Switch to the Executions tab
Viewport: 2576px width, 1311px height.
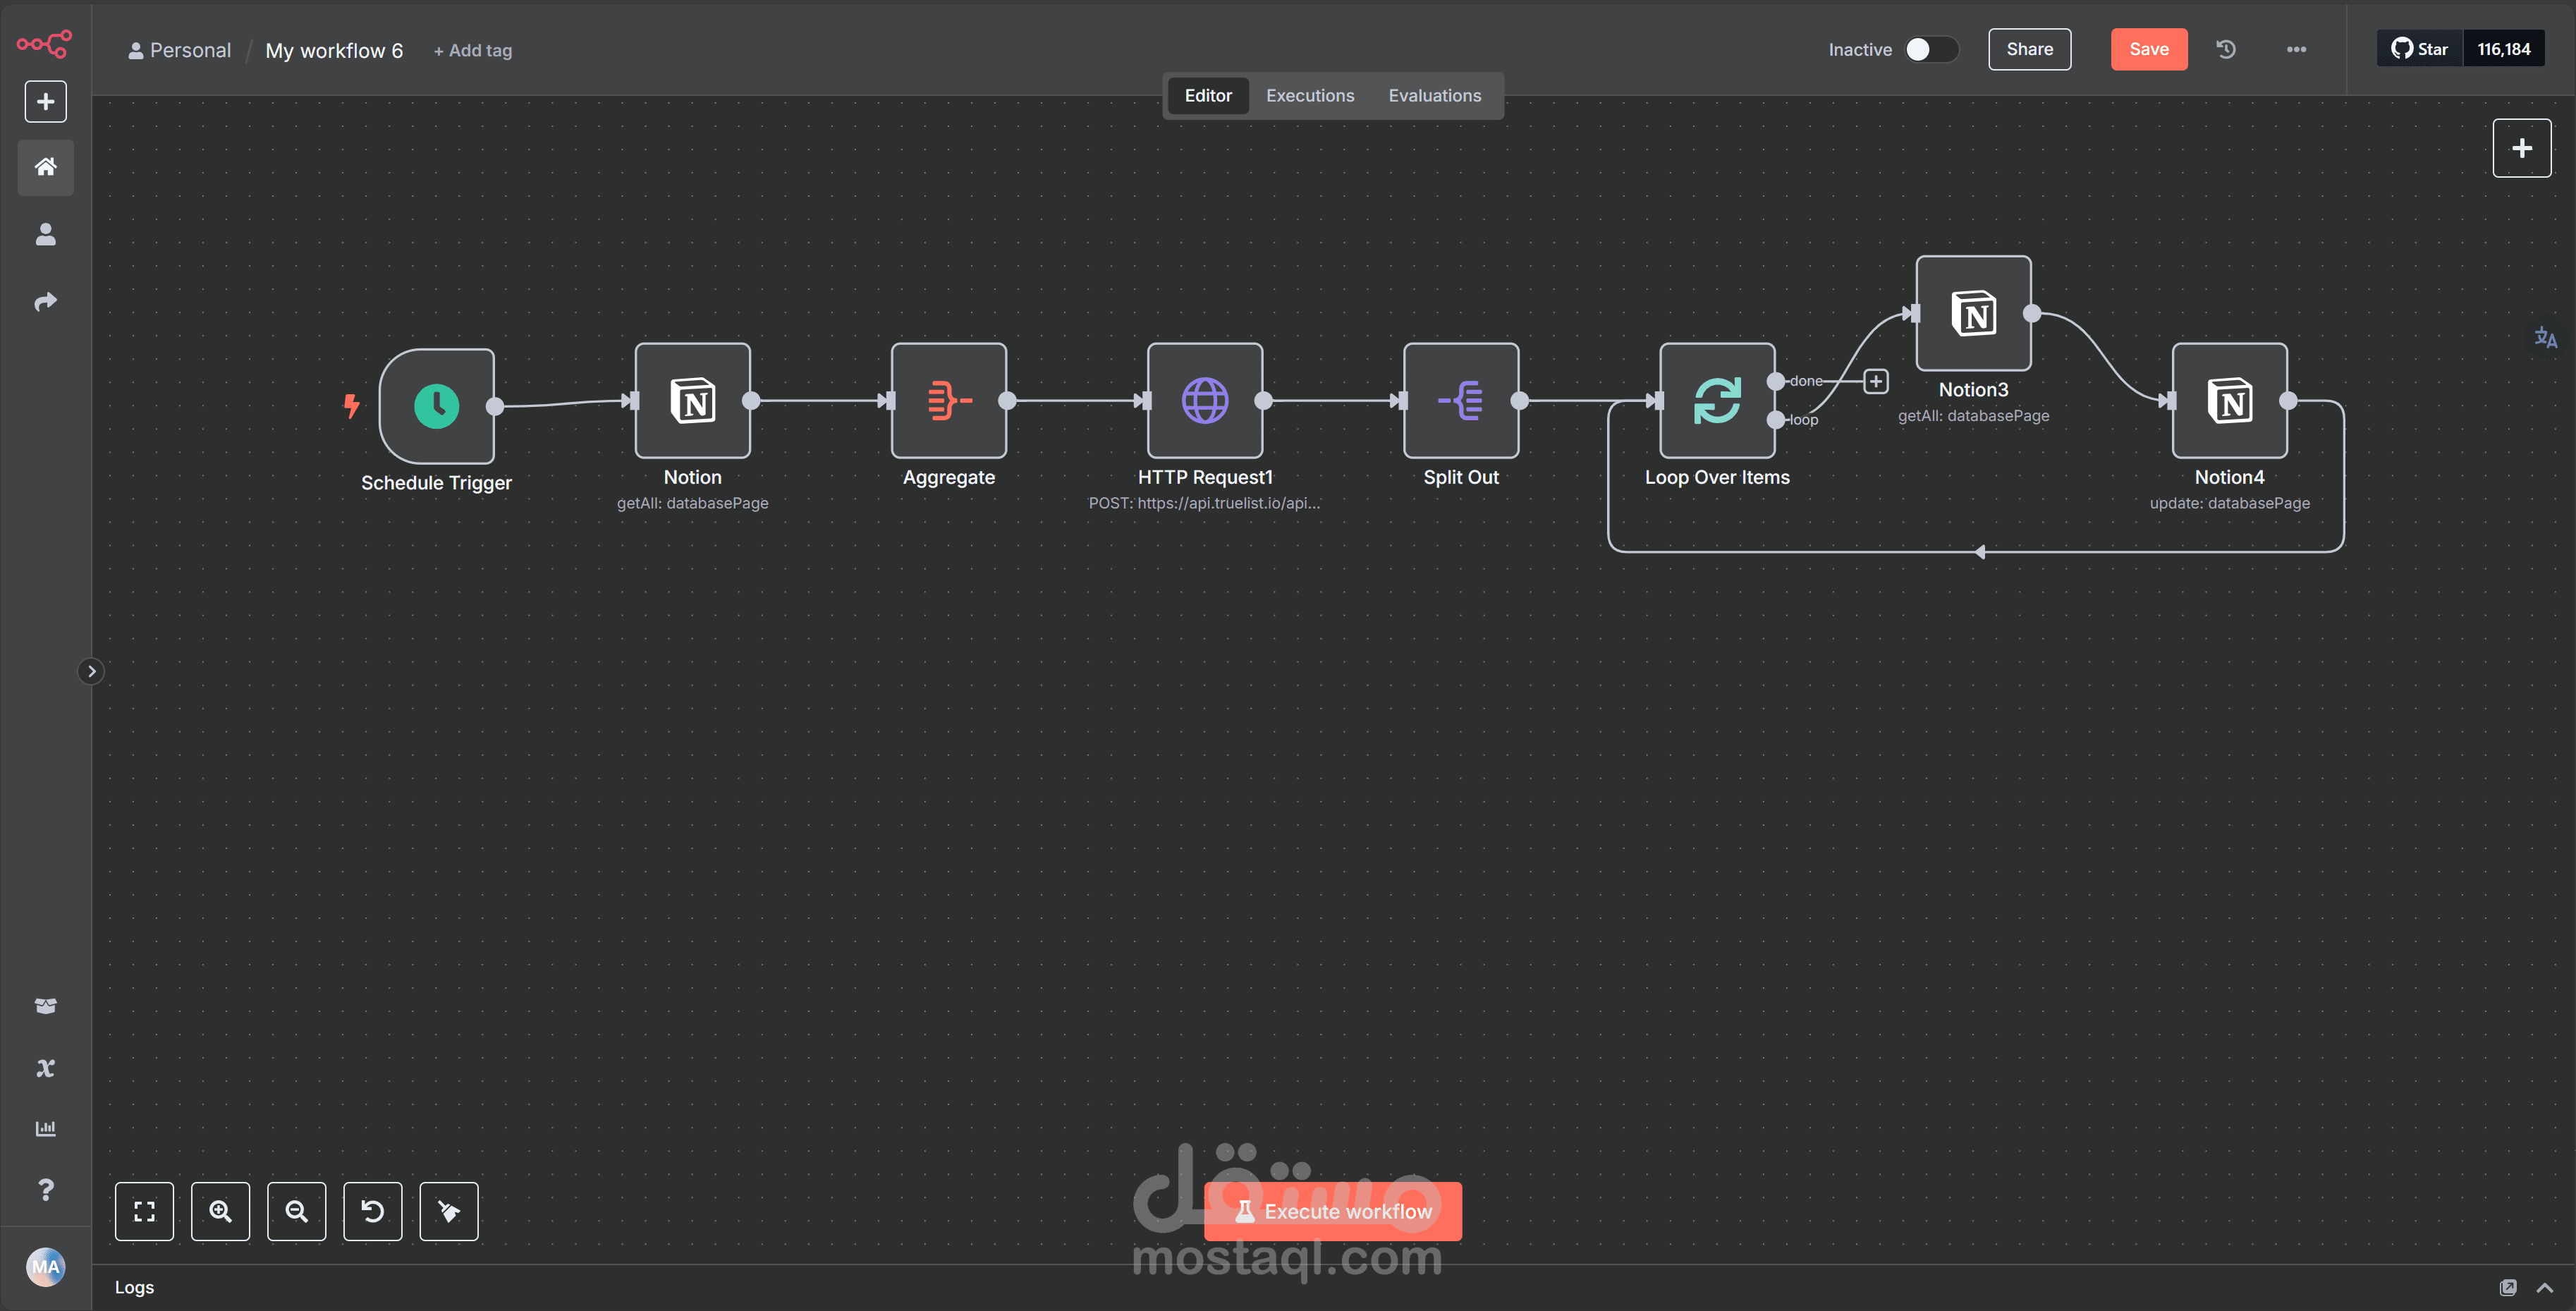(1310, 95)
